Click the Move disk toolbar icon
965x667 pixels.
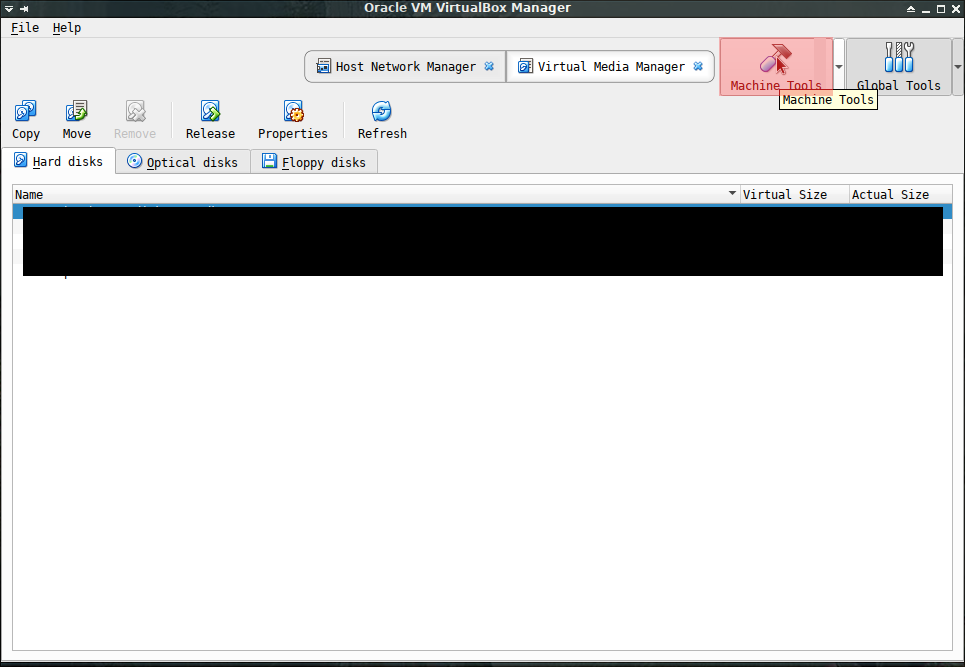coord(76,121)
